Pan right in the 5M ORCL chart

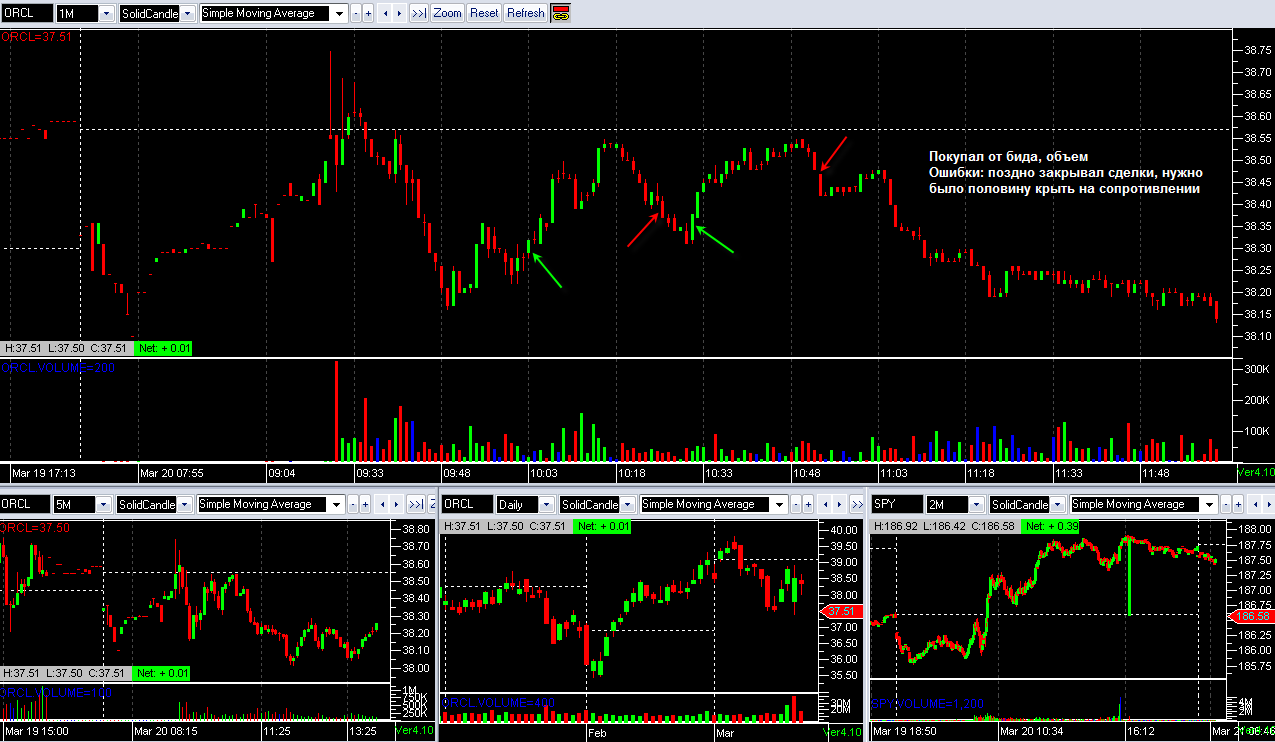click(x=395, y=504)
